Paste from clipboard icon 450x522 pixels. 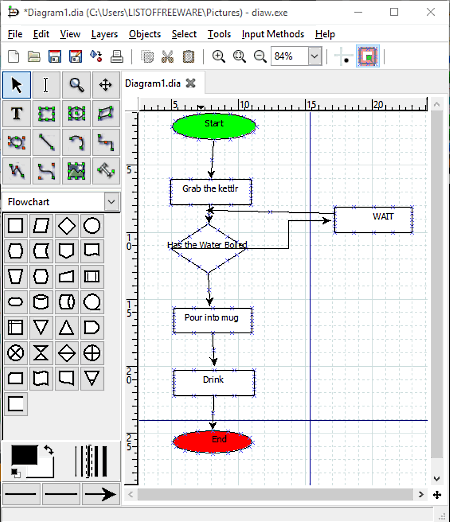pos(188,56)
